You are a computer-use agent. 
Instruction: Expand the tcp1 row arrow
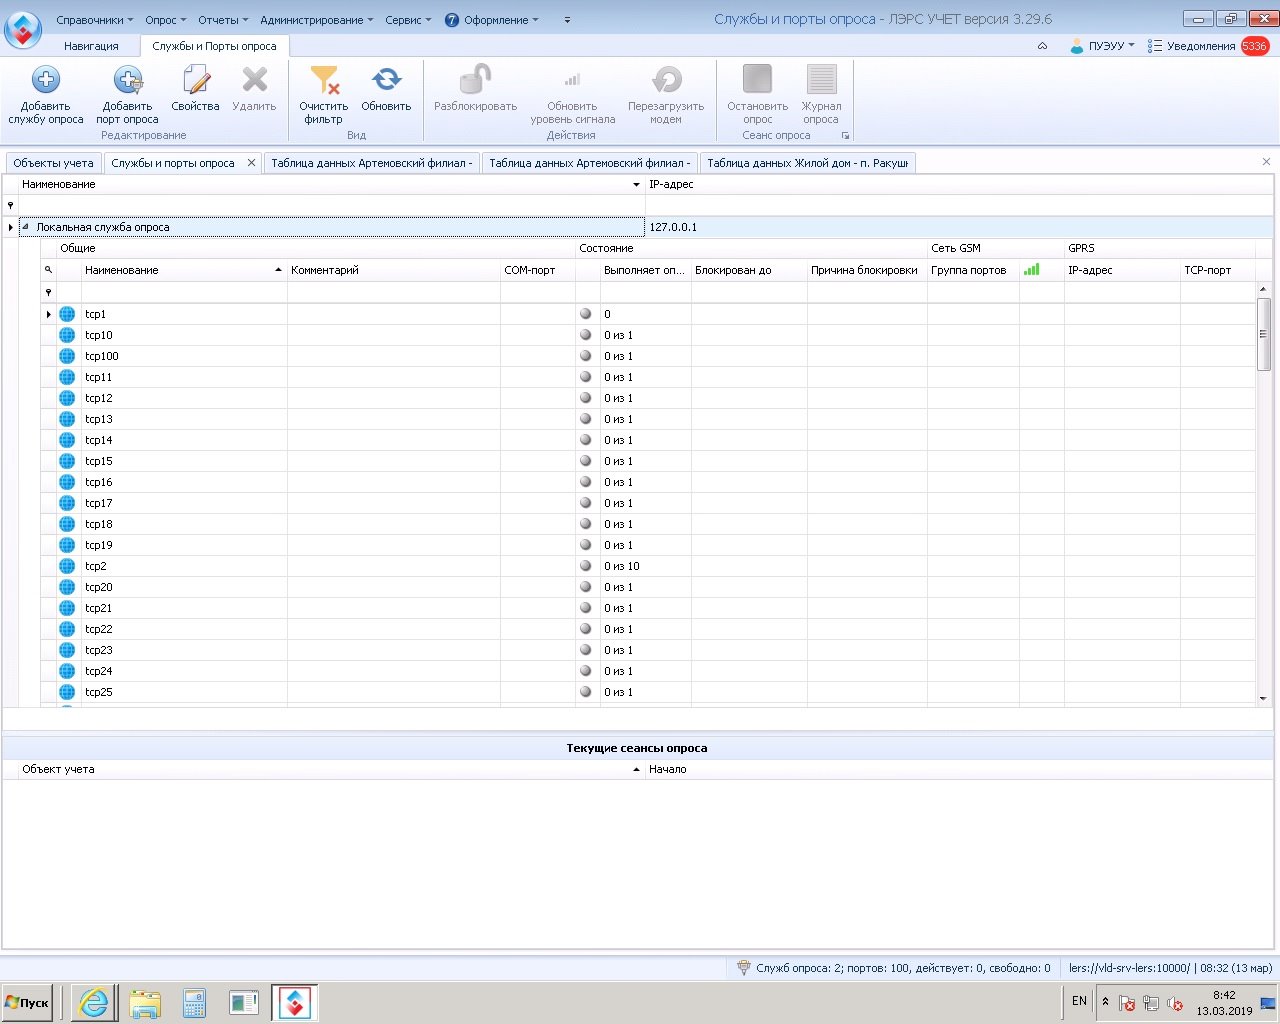click(x=48, y=314)
